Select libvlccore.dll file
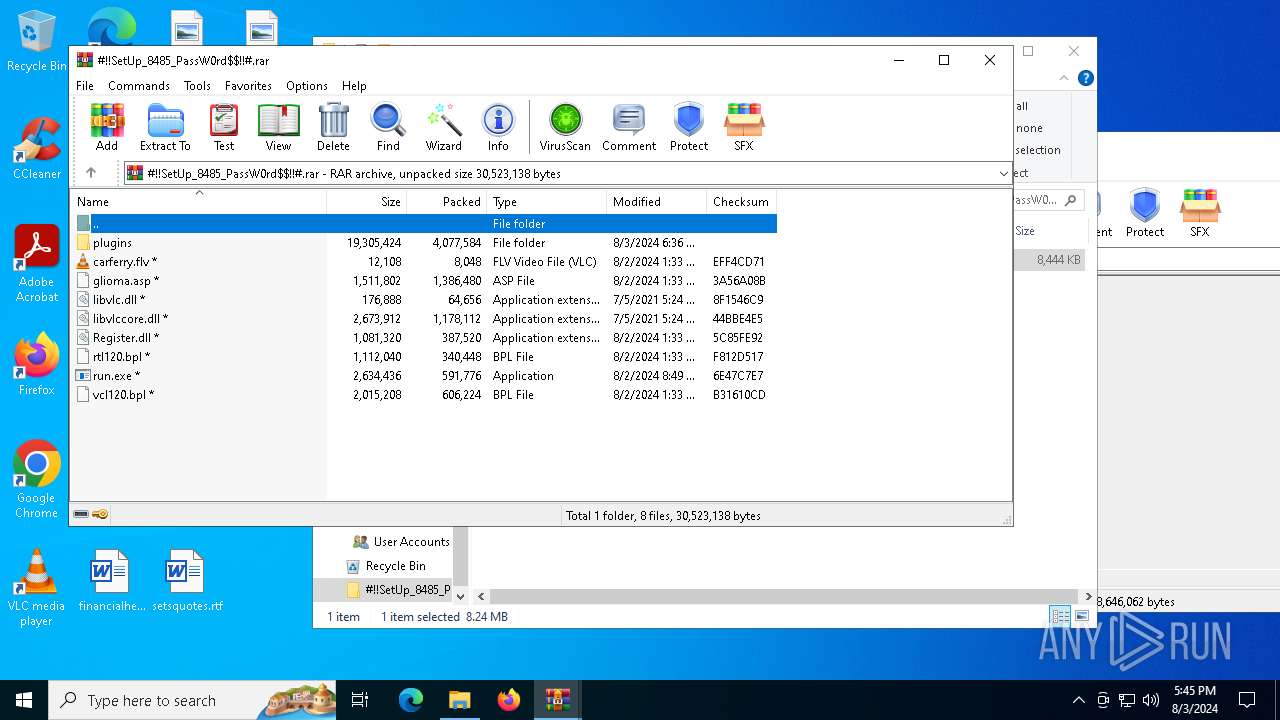The width and height of the screenshot is (1280, 720). (x=425, y=319)
